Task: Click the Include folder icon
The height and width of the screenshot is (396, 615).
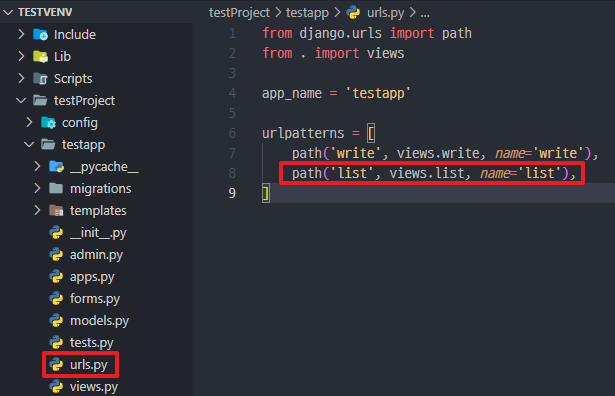Action: click(x=40, y=35)
